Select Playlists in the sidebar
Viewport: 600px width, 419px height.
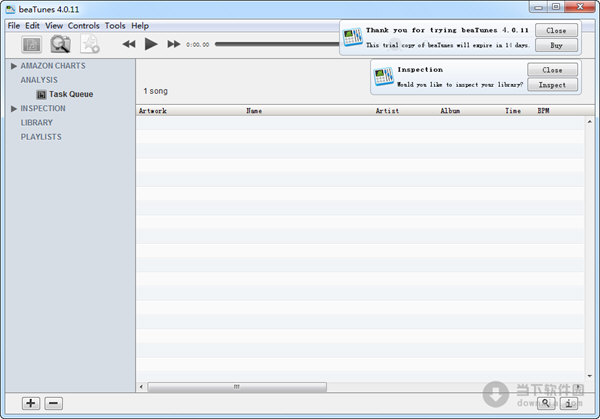coord(41,137)
